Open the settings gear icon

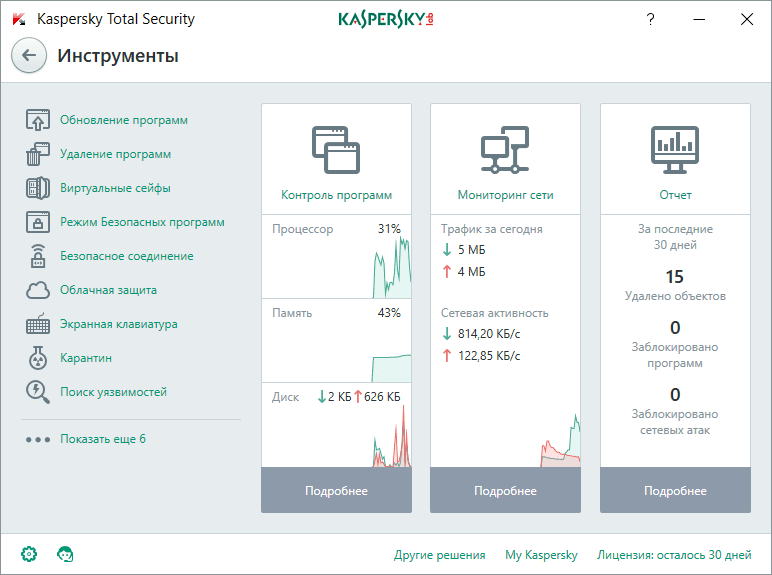tap(29, 554)
